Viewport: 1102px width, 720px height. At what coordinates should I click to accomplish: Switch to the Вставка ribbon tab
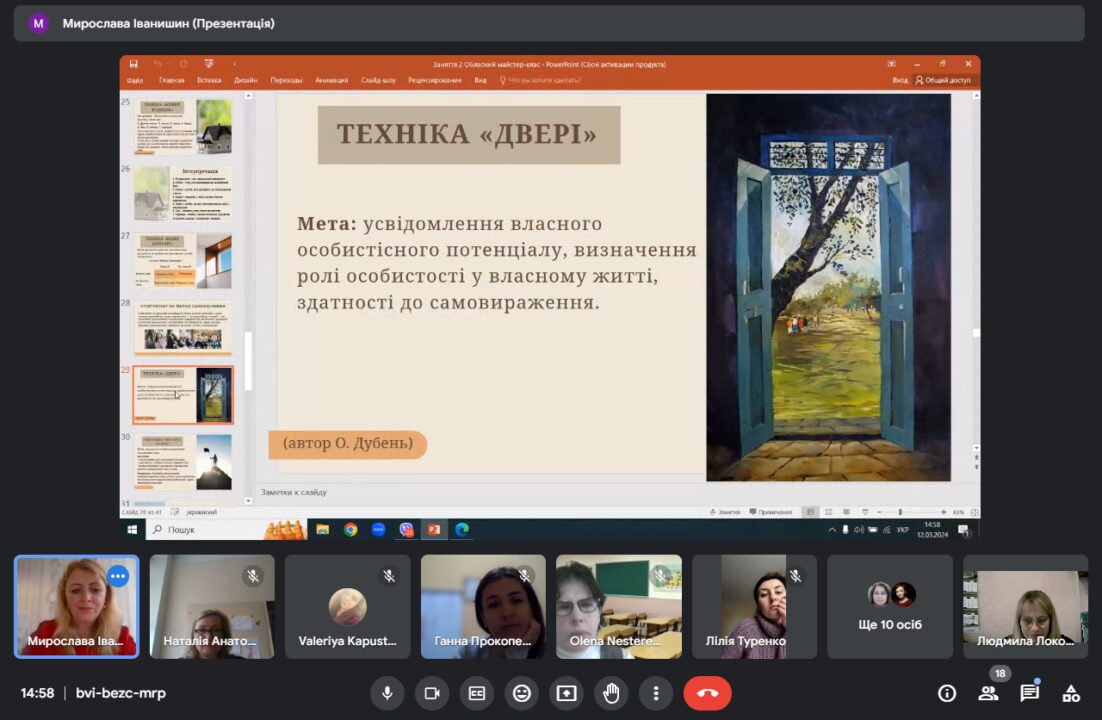point(209,80)
